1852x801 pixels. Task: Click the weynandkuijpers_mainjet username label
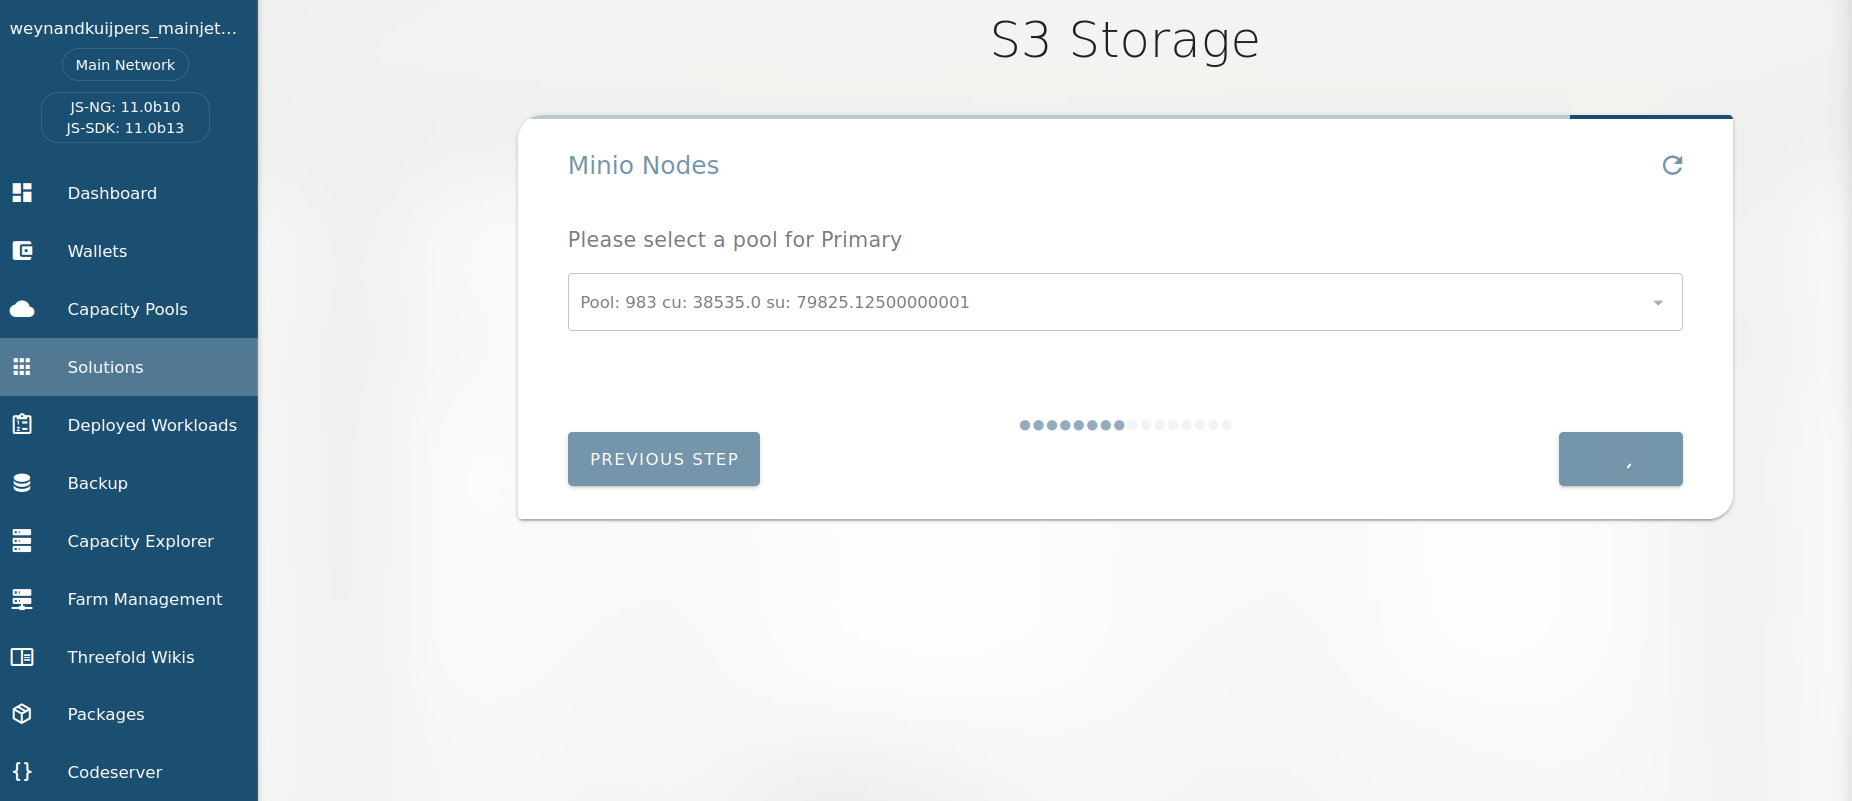(x=123, y=28)
